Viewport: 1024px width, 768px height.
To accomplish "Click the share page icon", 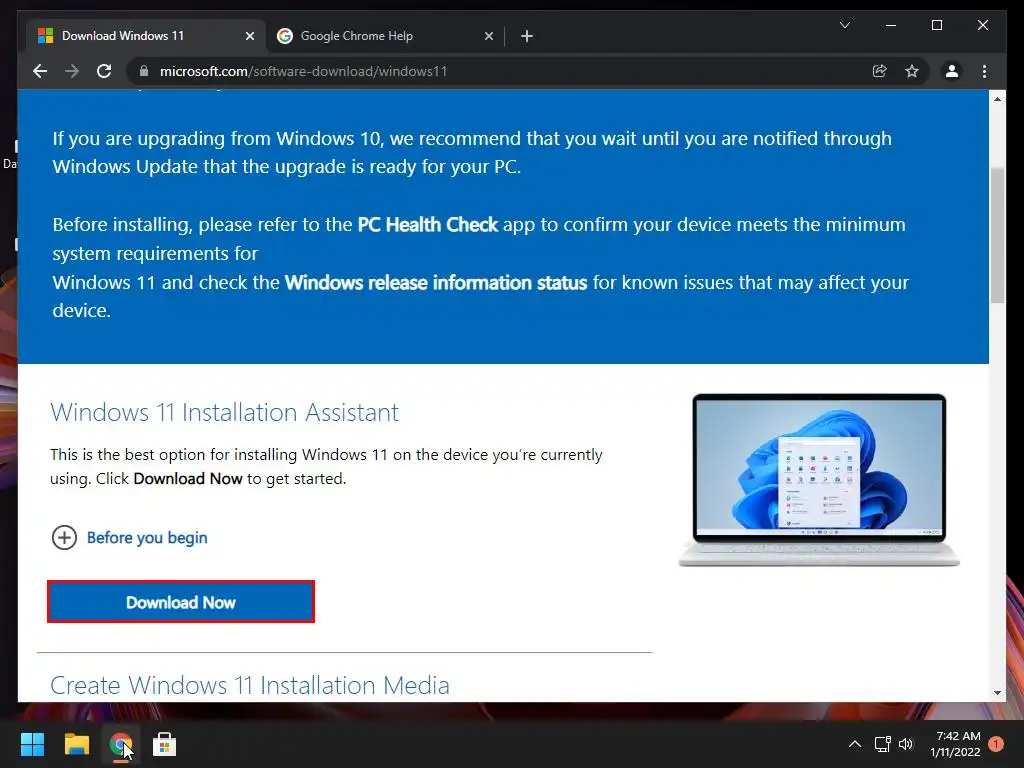I will (880, 71).
